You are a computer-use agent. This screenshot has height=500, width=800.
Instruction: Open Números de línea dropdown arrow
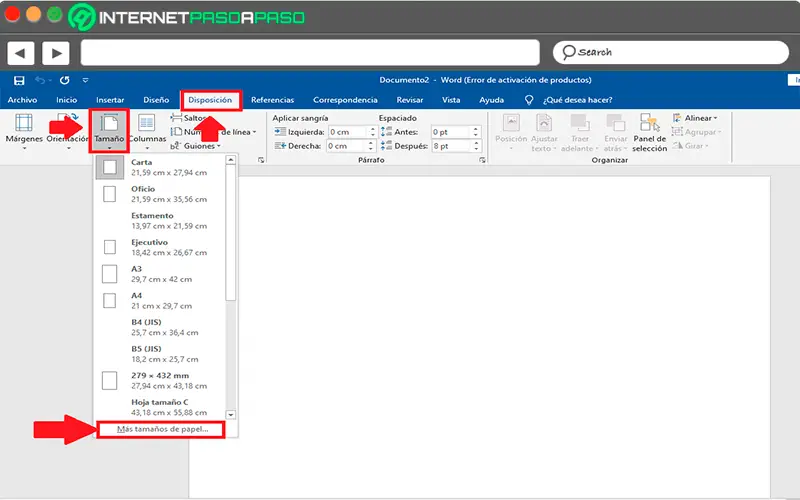[254, 132]
